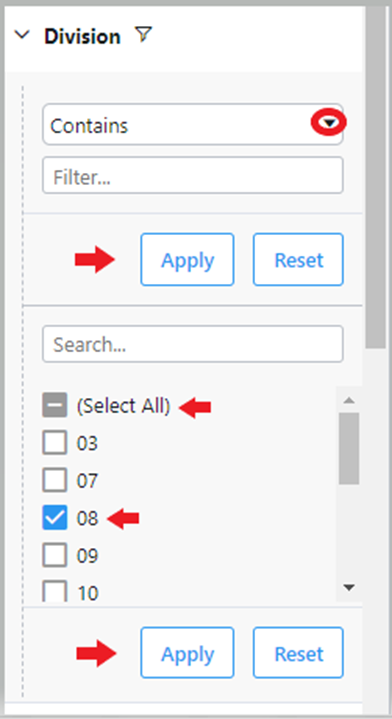The height and width of the screenshot is (719, 392).
Task: Click the list scrollbar down arrow
Action: pyautogui.click(x=349, y=587)
